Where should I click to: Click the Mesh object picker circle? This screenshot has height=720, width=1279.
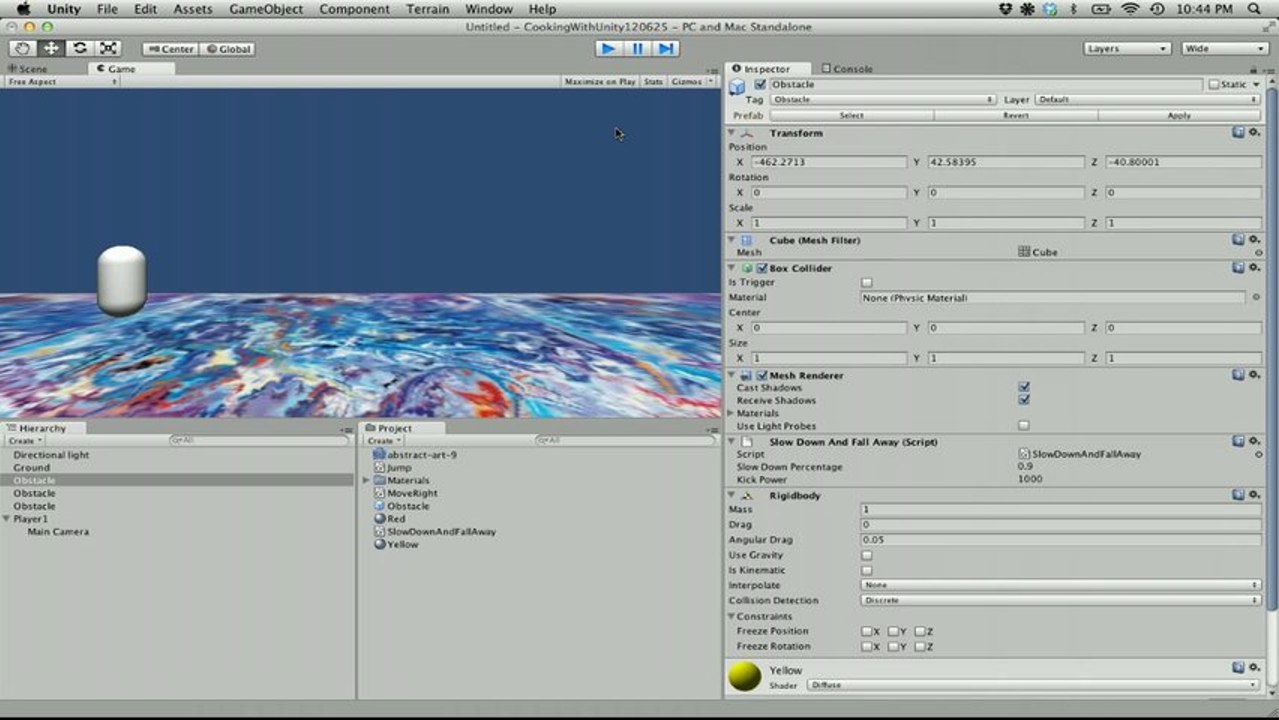tap(1258, 253)
